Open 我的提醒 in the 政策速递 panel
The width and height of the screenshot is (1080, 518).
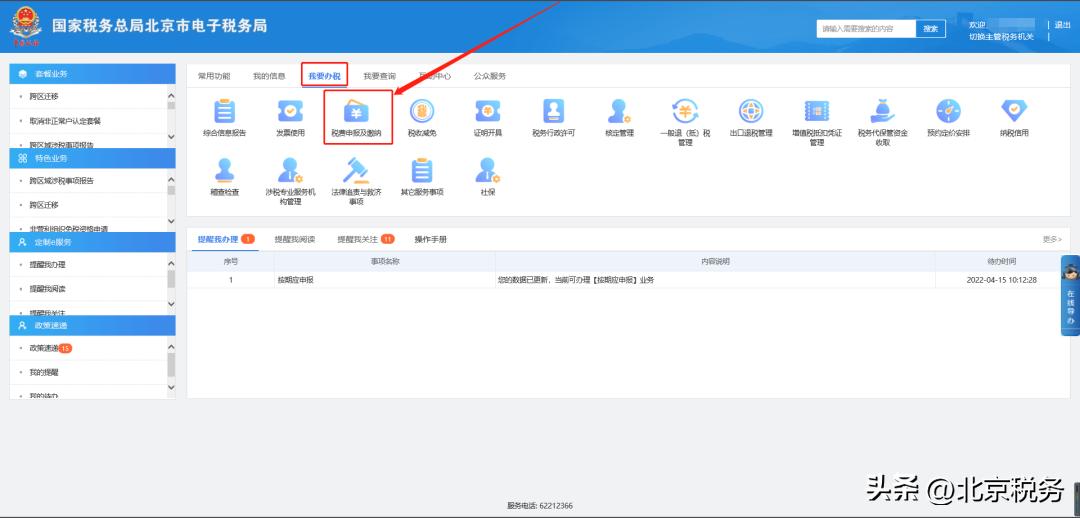[x=43, y=372]
